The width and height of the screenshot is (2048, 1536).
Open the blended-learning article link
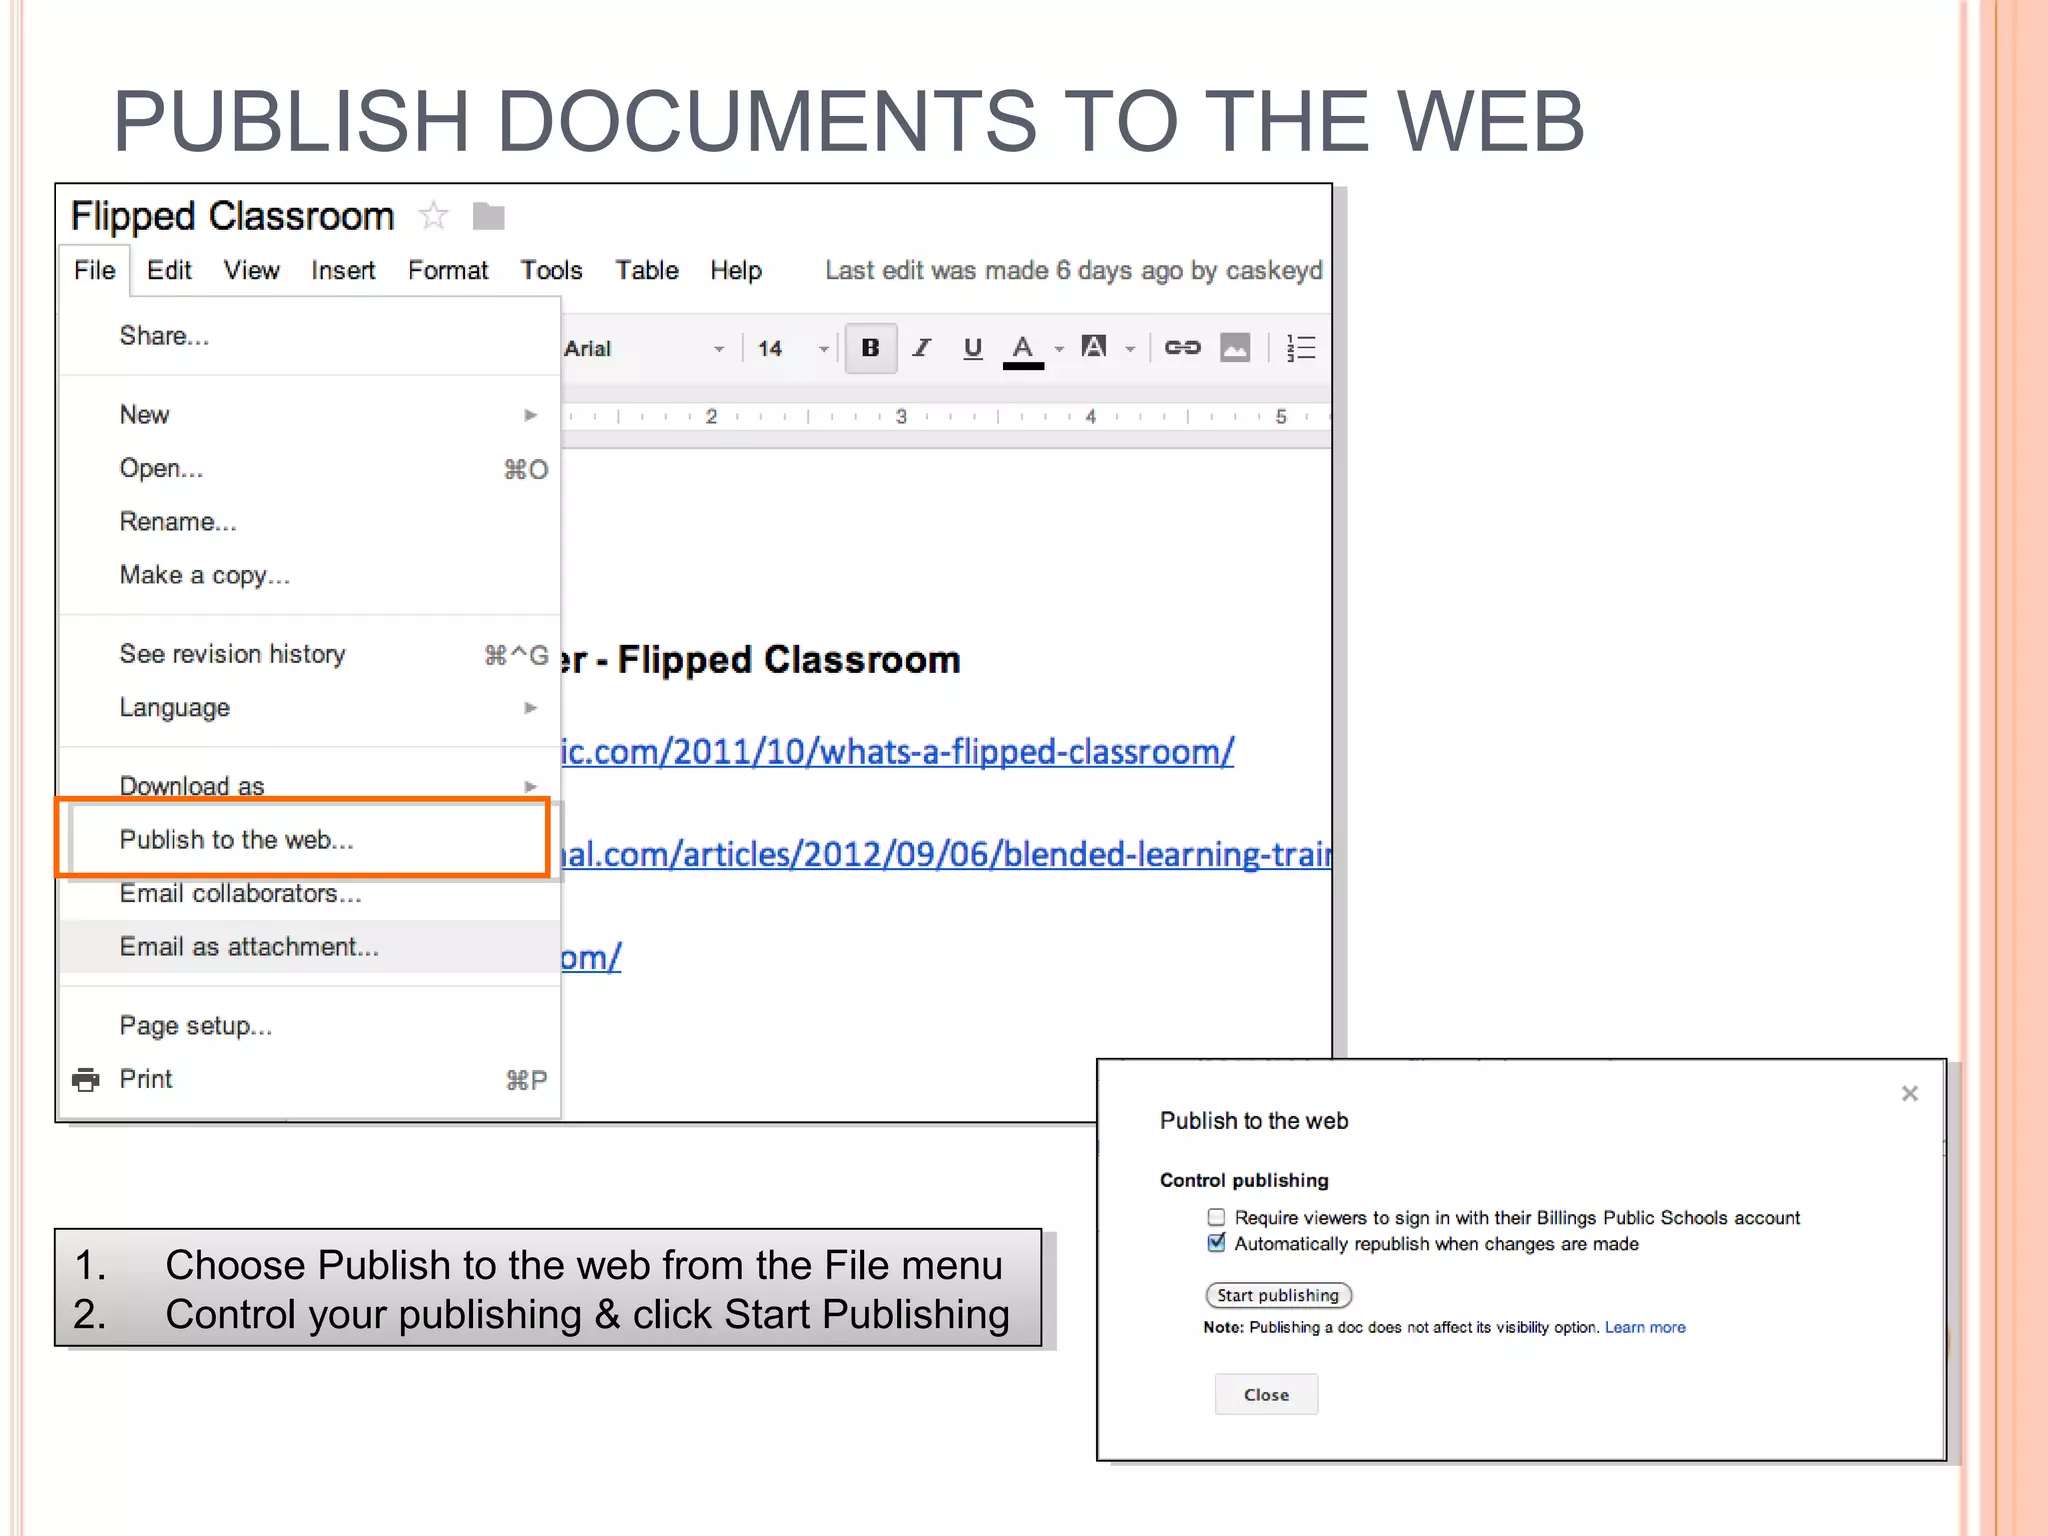click(946, 854)
